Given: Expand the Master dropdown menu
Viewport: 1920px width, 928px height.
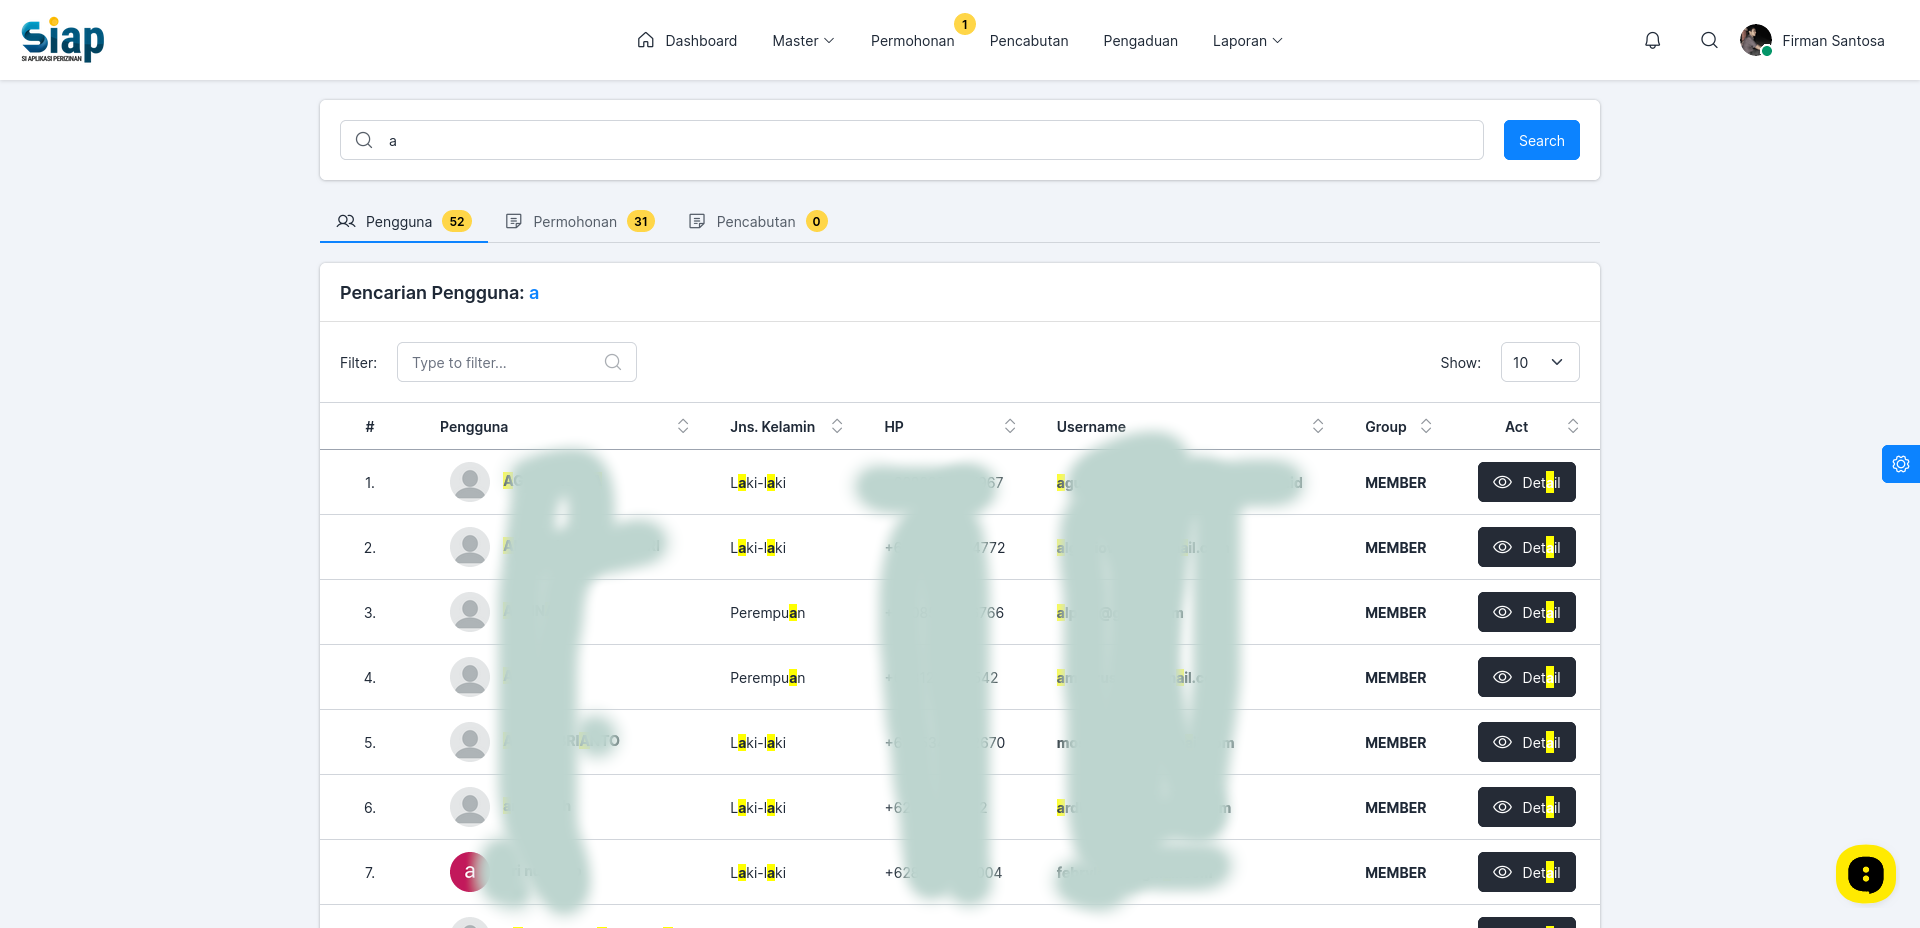Looking at the screenshot, I should [803, 41].
